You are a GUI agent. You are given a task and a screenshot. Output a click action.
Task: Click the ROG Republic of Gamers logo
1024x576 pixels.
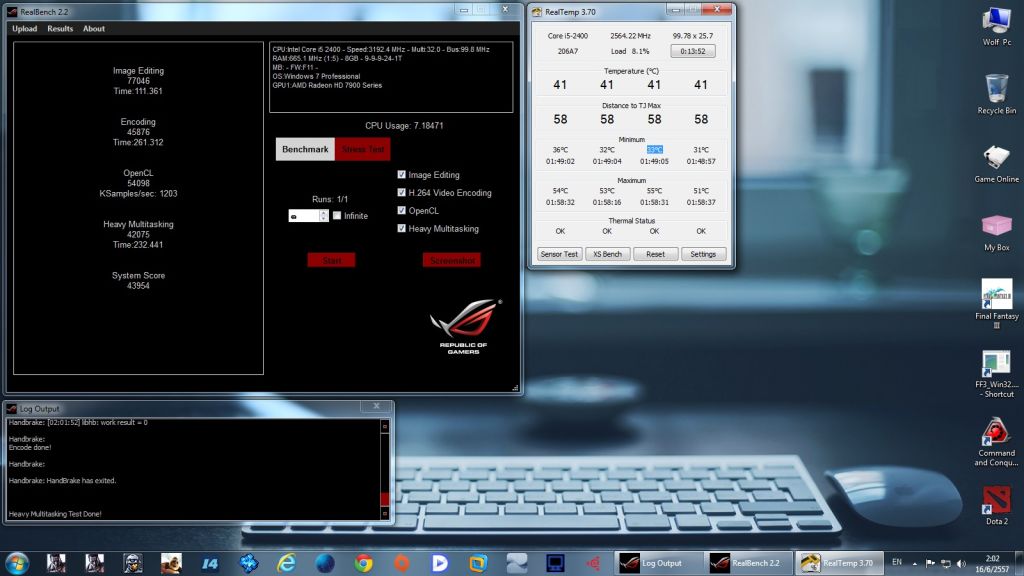click(464, 327)
